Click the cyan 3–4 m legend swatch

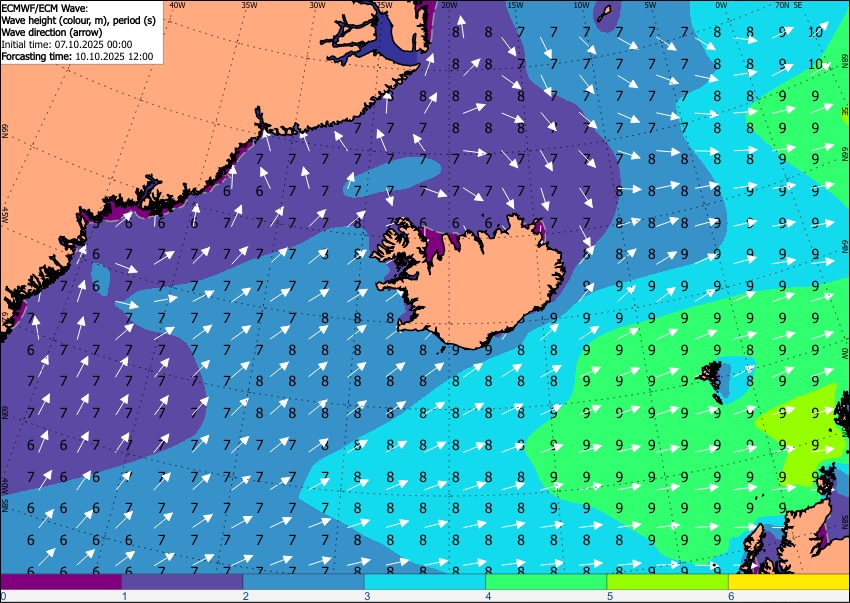[x=425, y=582]
